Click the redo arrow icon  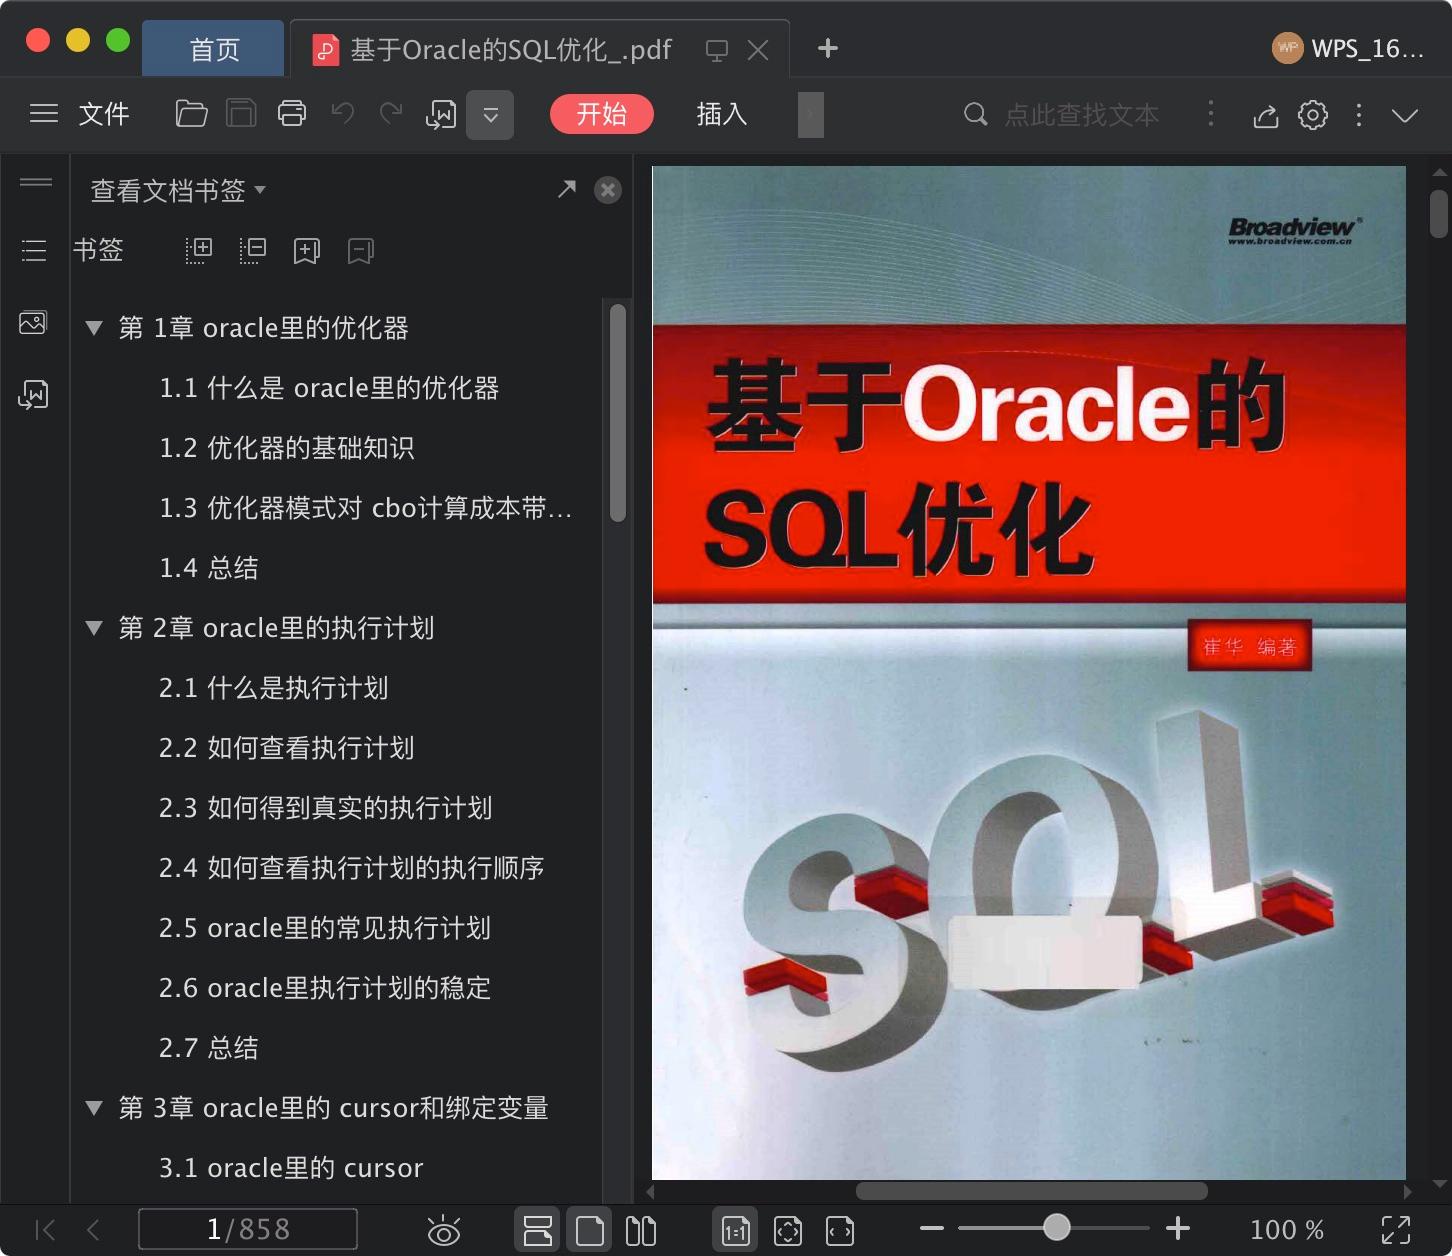coord(391,114)
